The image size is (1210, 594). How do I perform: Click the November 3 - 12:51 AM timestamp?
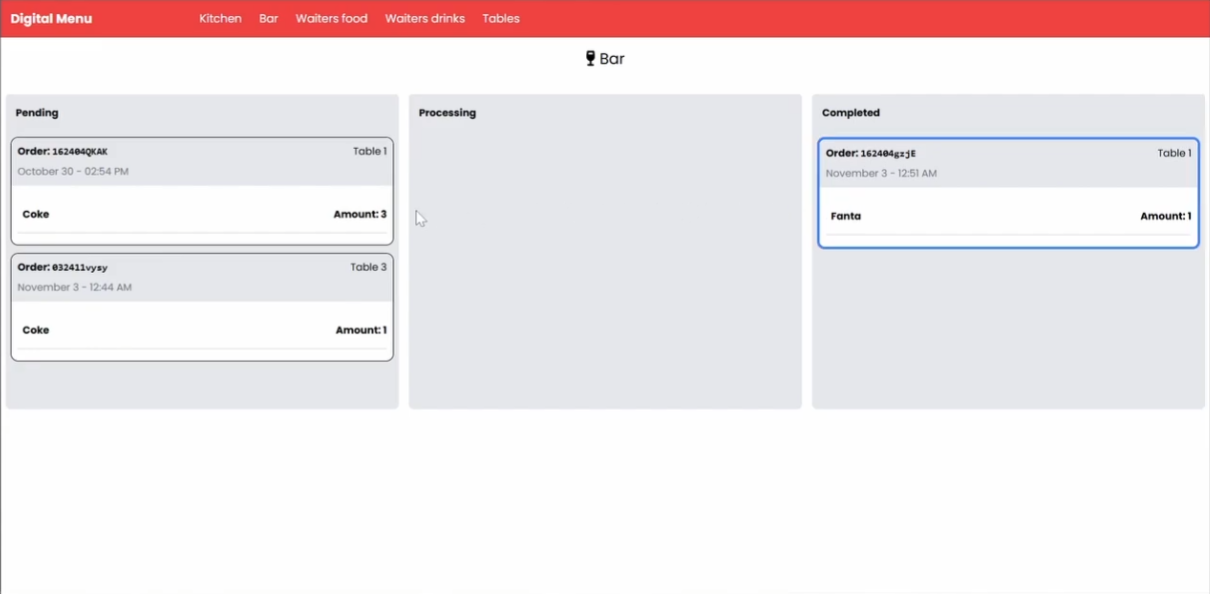coord(881,174)
